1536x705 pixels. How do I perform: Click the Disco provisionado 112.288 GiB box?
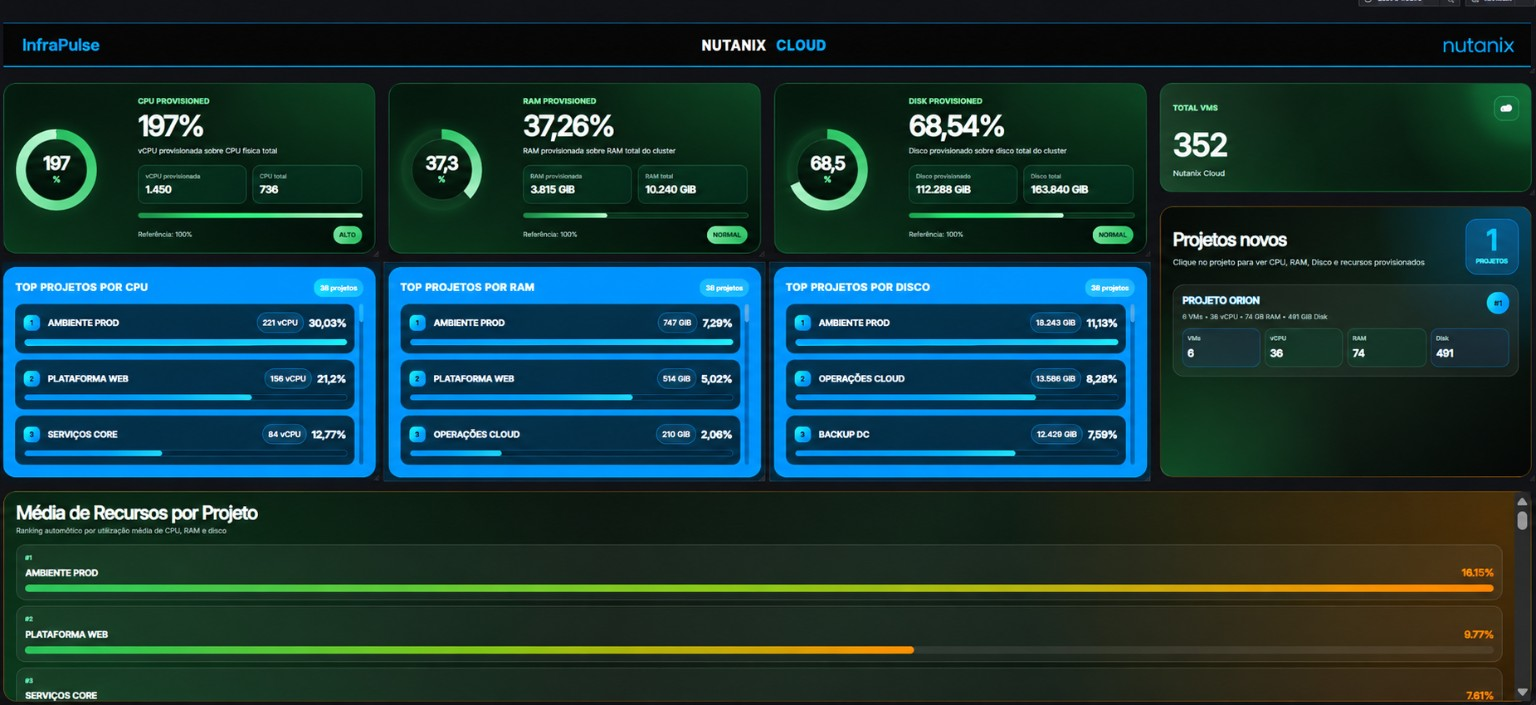coord(963,184)
